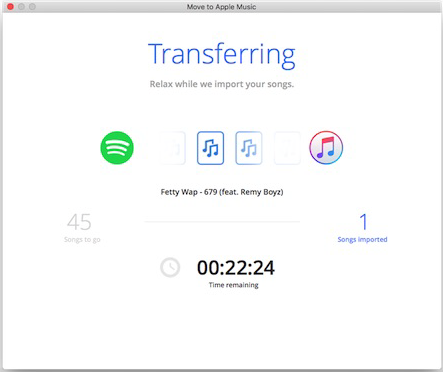The height and width of the screenshot is (372, 443).
Task: Click the Apple Music iTunes icon
Action: point(326,147)
